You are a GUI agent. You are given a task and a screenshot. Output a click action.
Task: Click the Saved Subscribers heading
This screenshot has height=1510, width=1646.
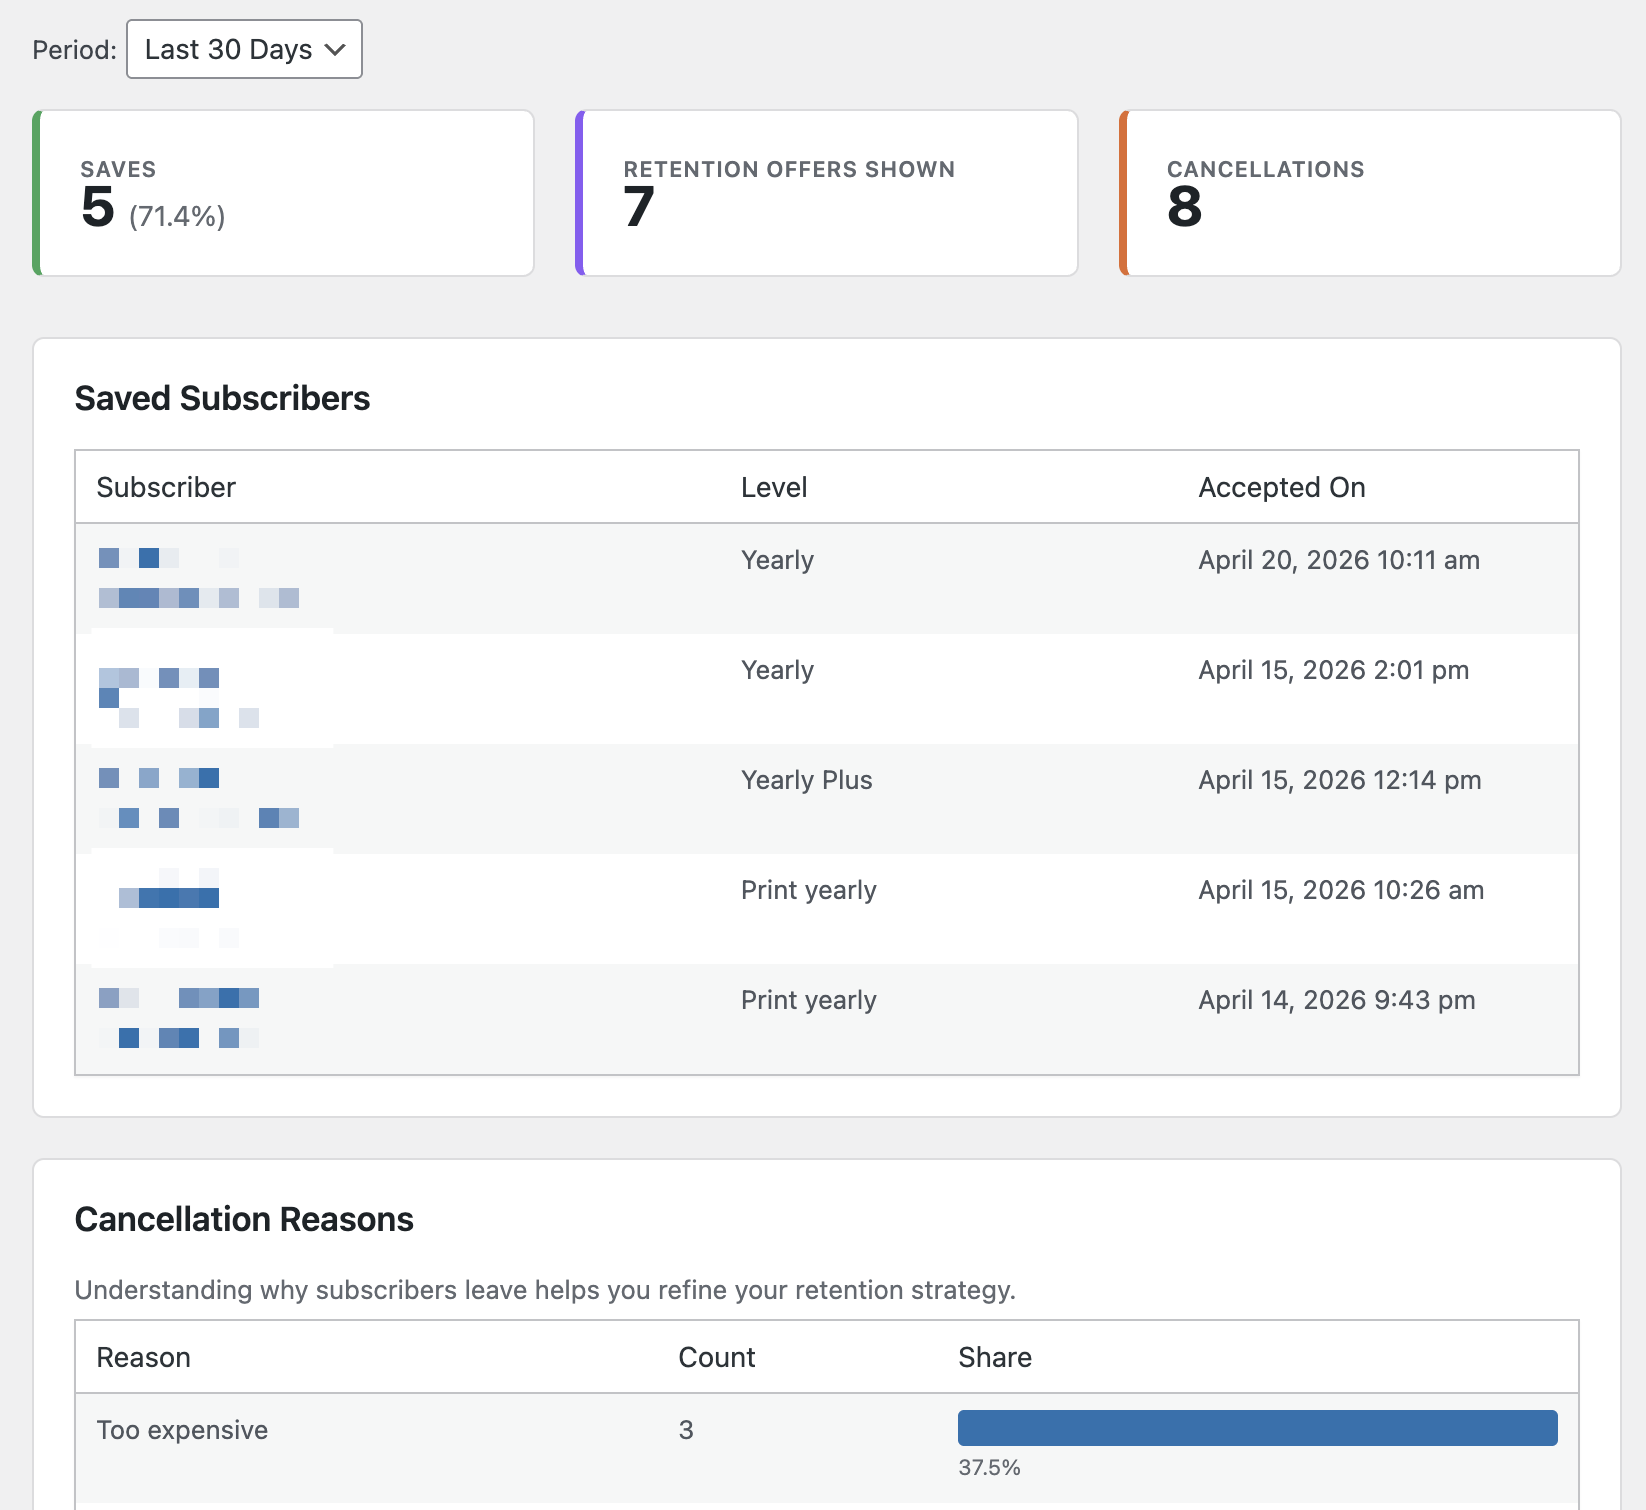pos(223,398)
